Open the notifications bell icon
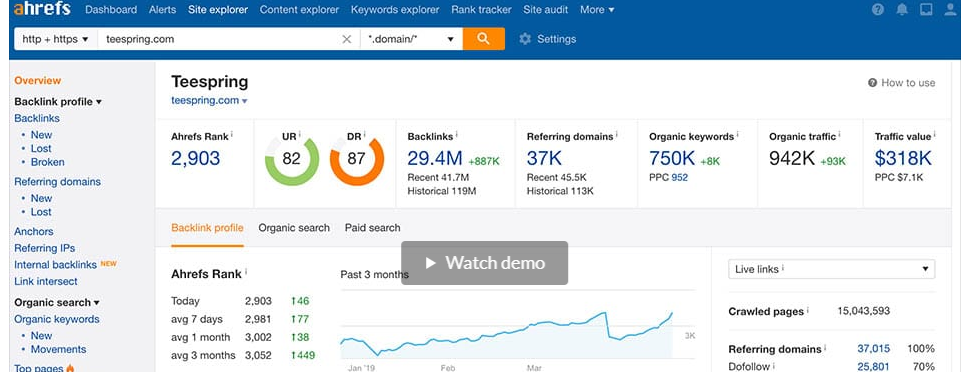 [x=902, y=10]
